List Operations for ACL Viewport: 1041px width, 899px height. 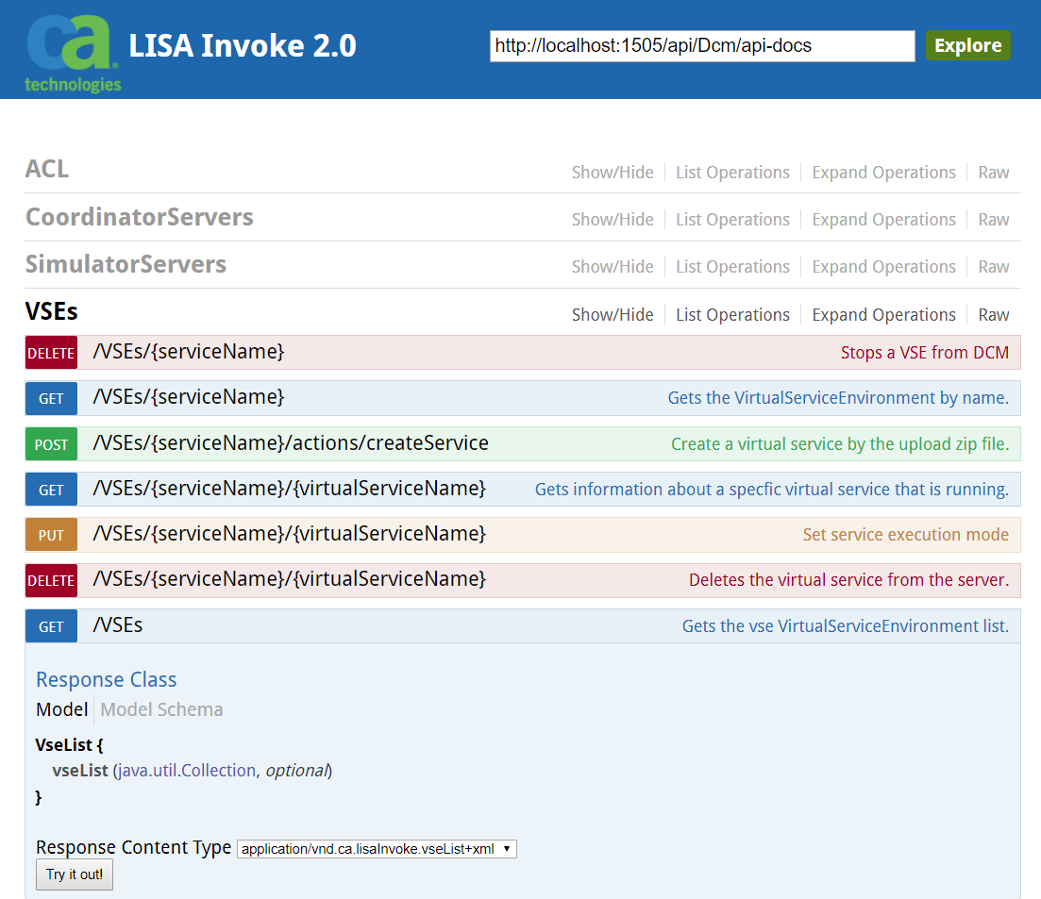732,172
